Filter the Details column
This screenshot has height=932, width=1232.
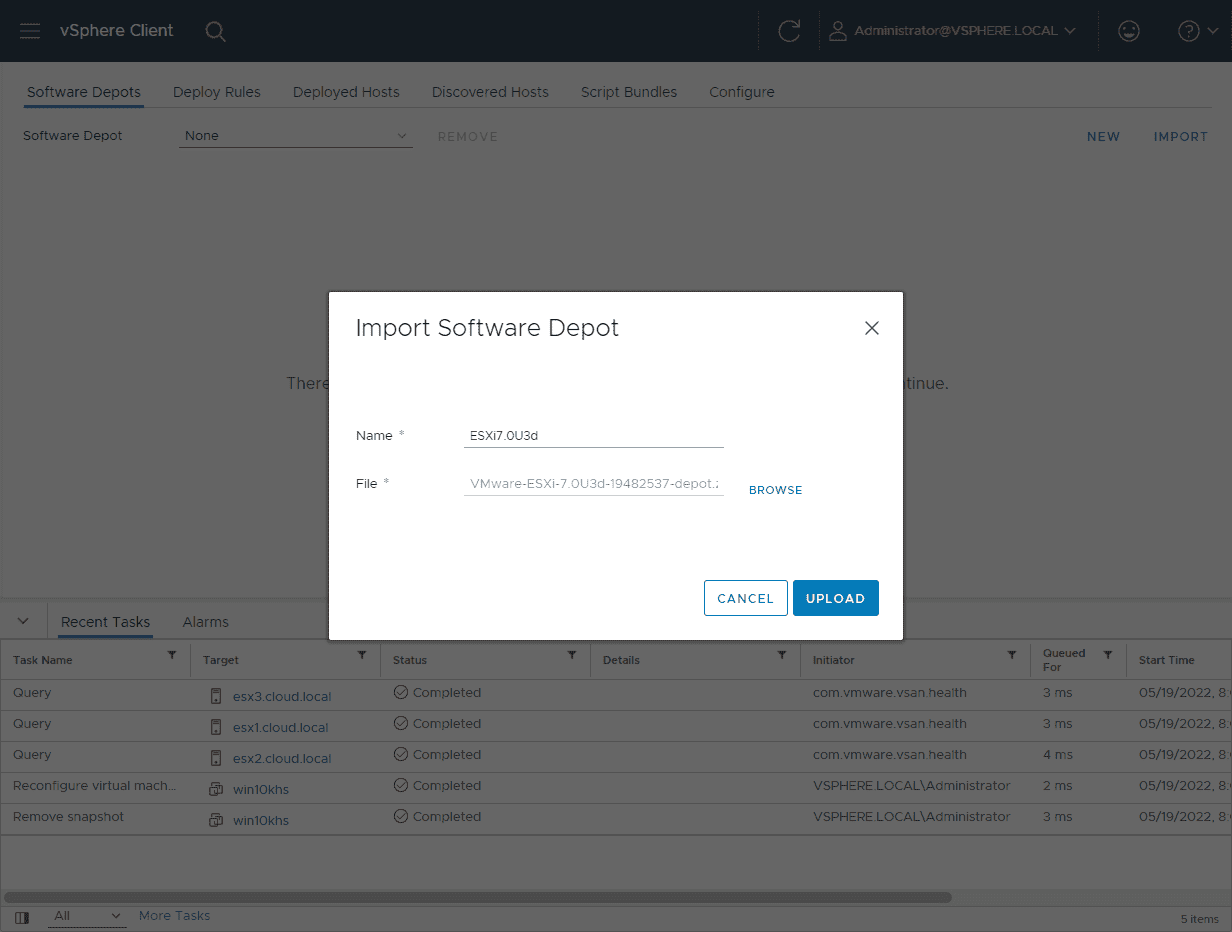(782, 655)
